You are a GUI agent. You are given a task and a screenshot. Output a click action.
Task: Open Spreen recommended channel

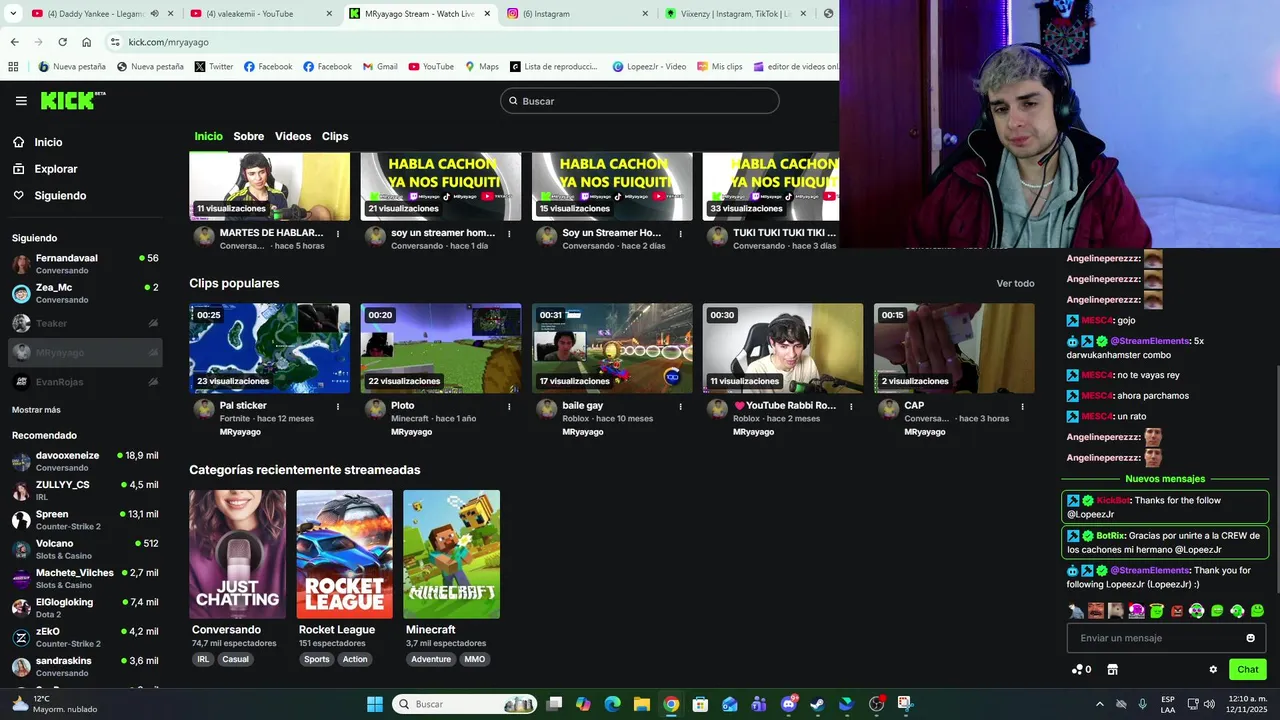[x=85, y=520]
